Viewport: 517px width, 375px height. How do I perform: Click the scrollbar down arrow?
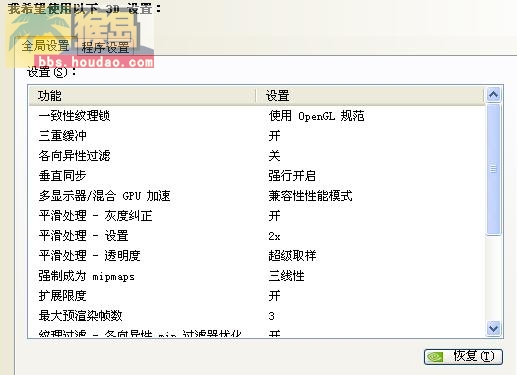[x=493, y=329]
